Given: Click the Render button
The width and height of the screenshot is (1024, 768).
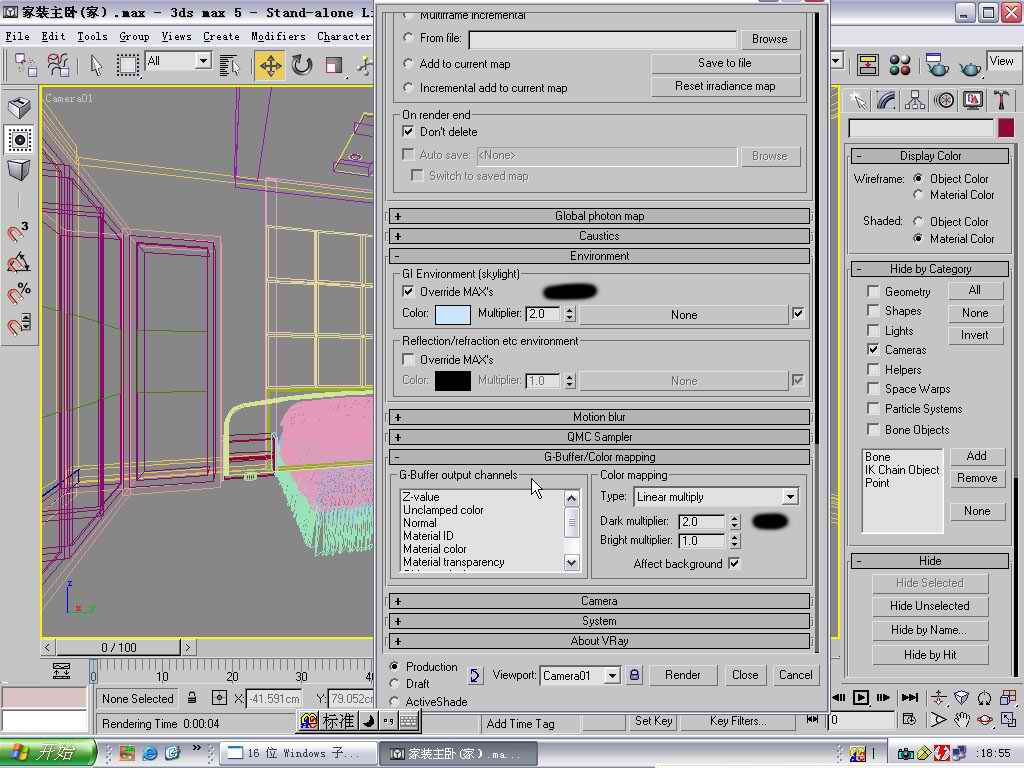Looking at the screenshot, I should 682,675.
